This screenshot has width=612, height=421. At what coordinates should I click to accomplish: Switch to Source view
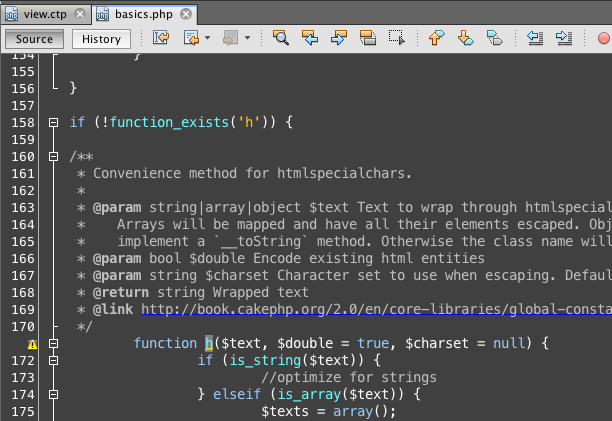[34, 39]
